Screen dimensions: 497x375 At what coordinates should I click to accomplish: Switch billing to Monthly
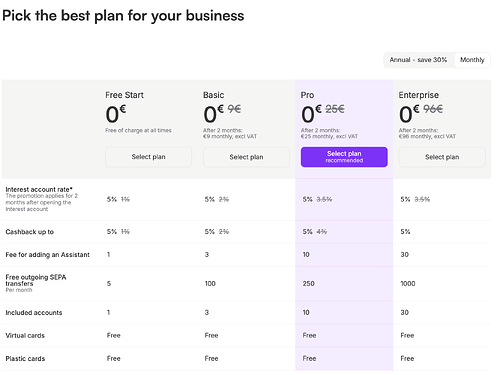(x=472, y=60)
